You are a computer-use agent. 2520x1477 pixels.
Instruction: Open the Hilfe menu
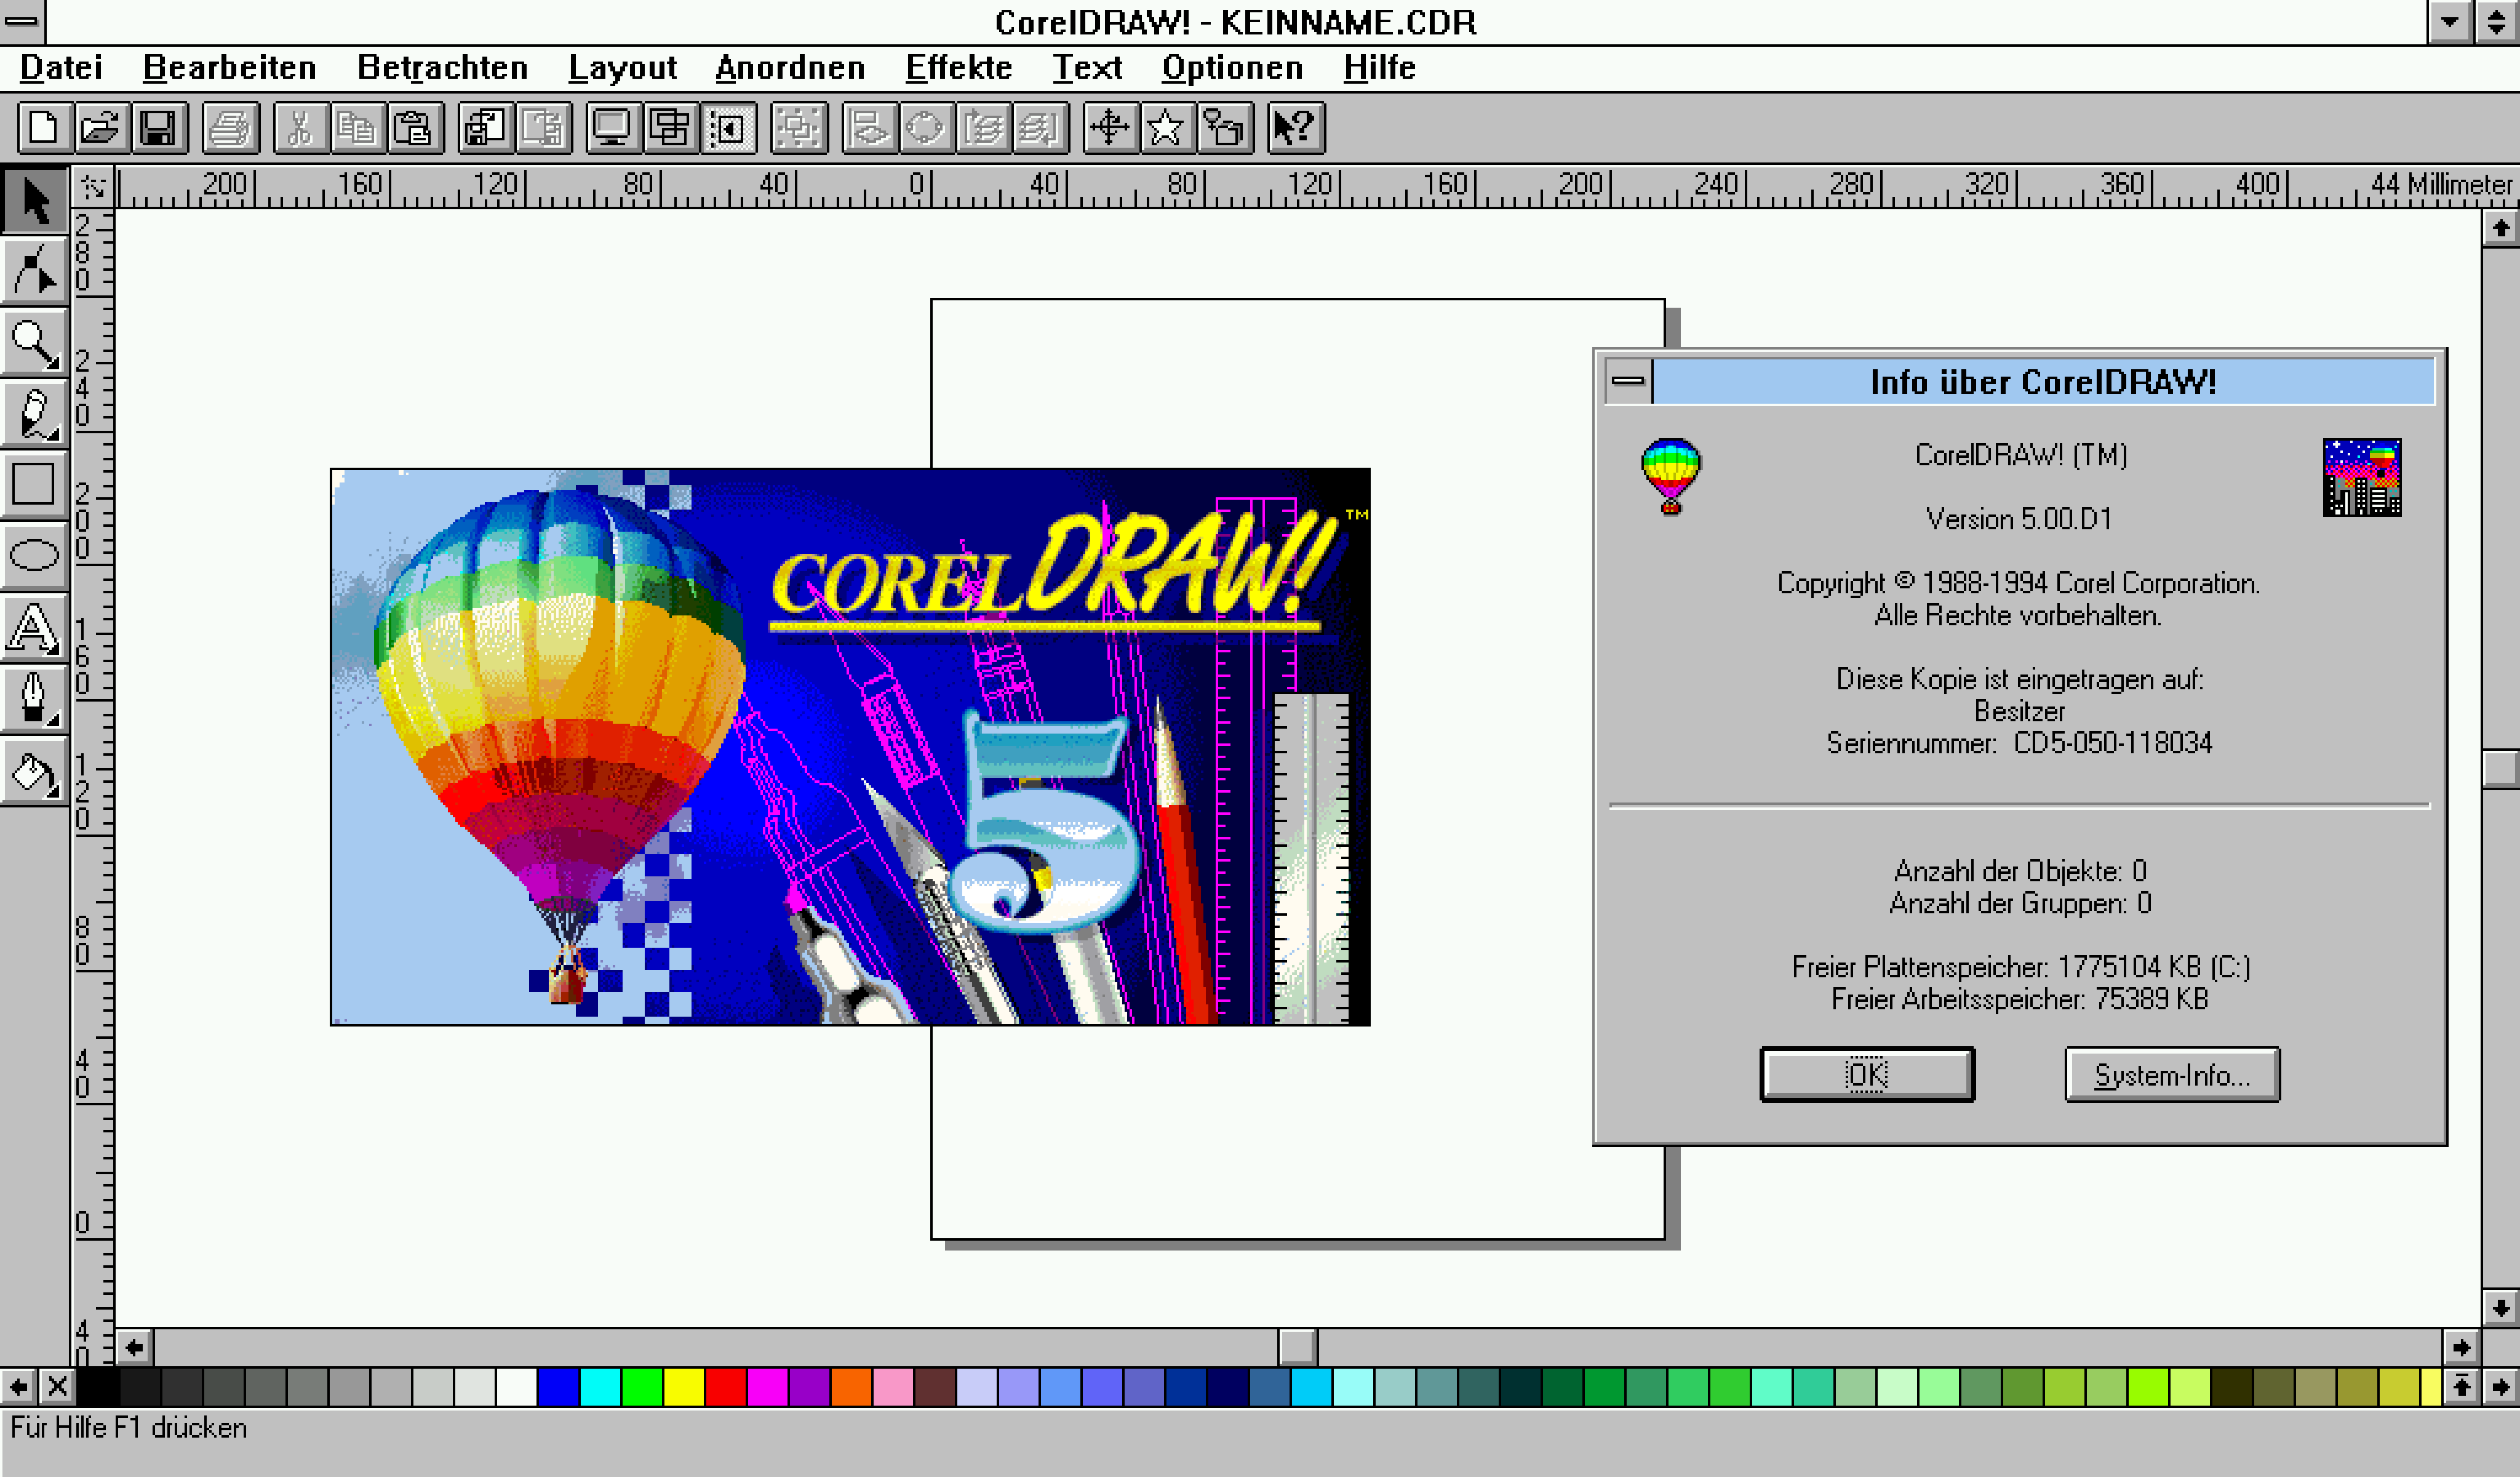[1380, 68]
